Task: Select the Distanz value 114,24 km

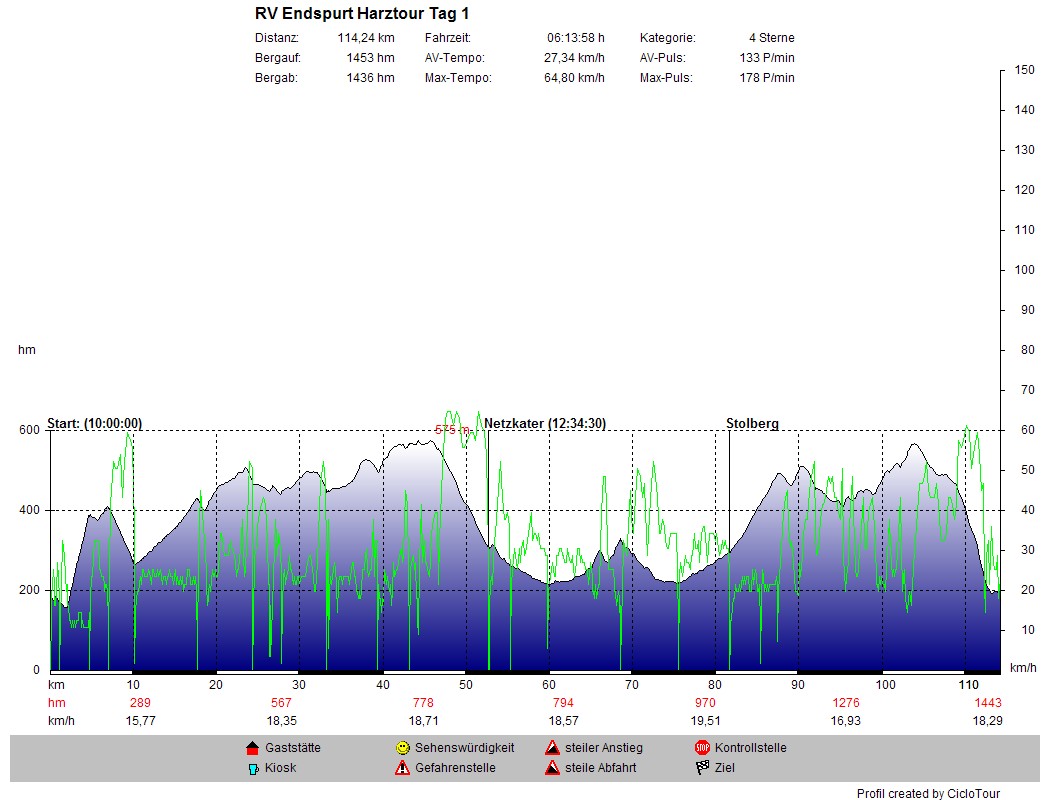Action: tap(365, 38)
